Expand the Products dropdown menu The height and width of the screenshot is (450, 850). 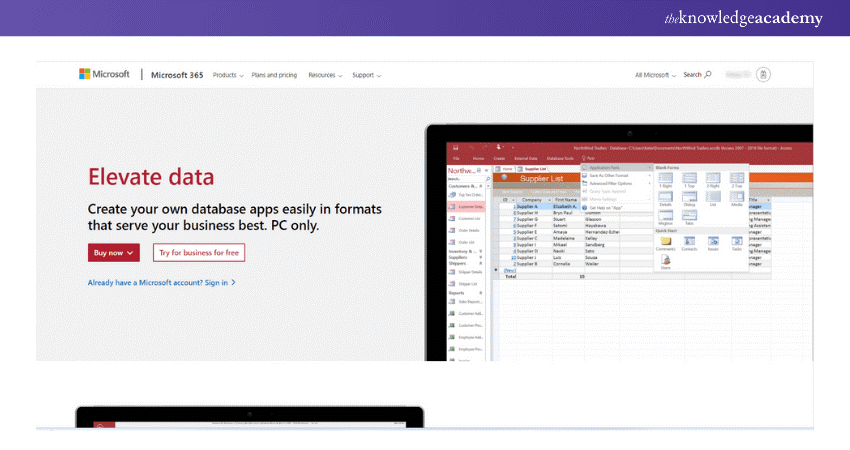tap(227, 75)
